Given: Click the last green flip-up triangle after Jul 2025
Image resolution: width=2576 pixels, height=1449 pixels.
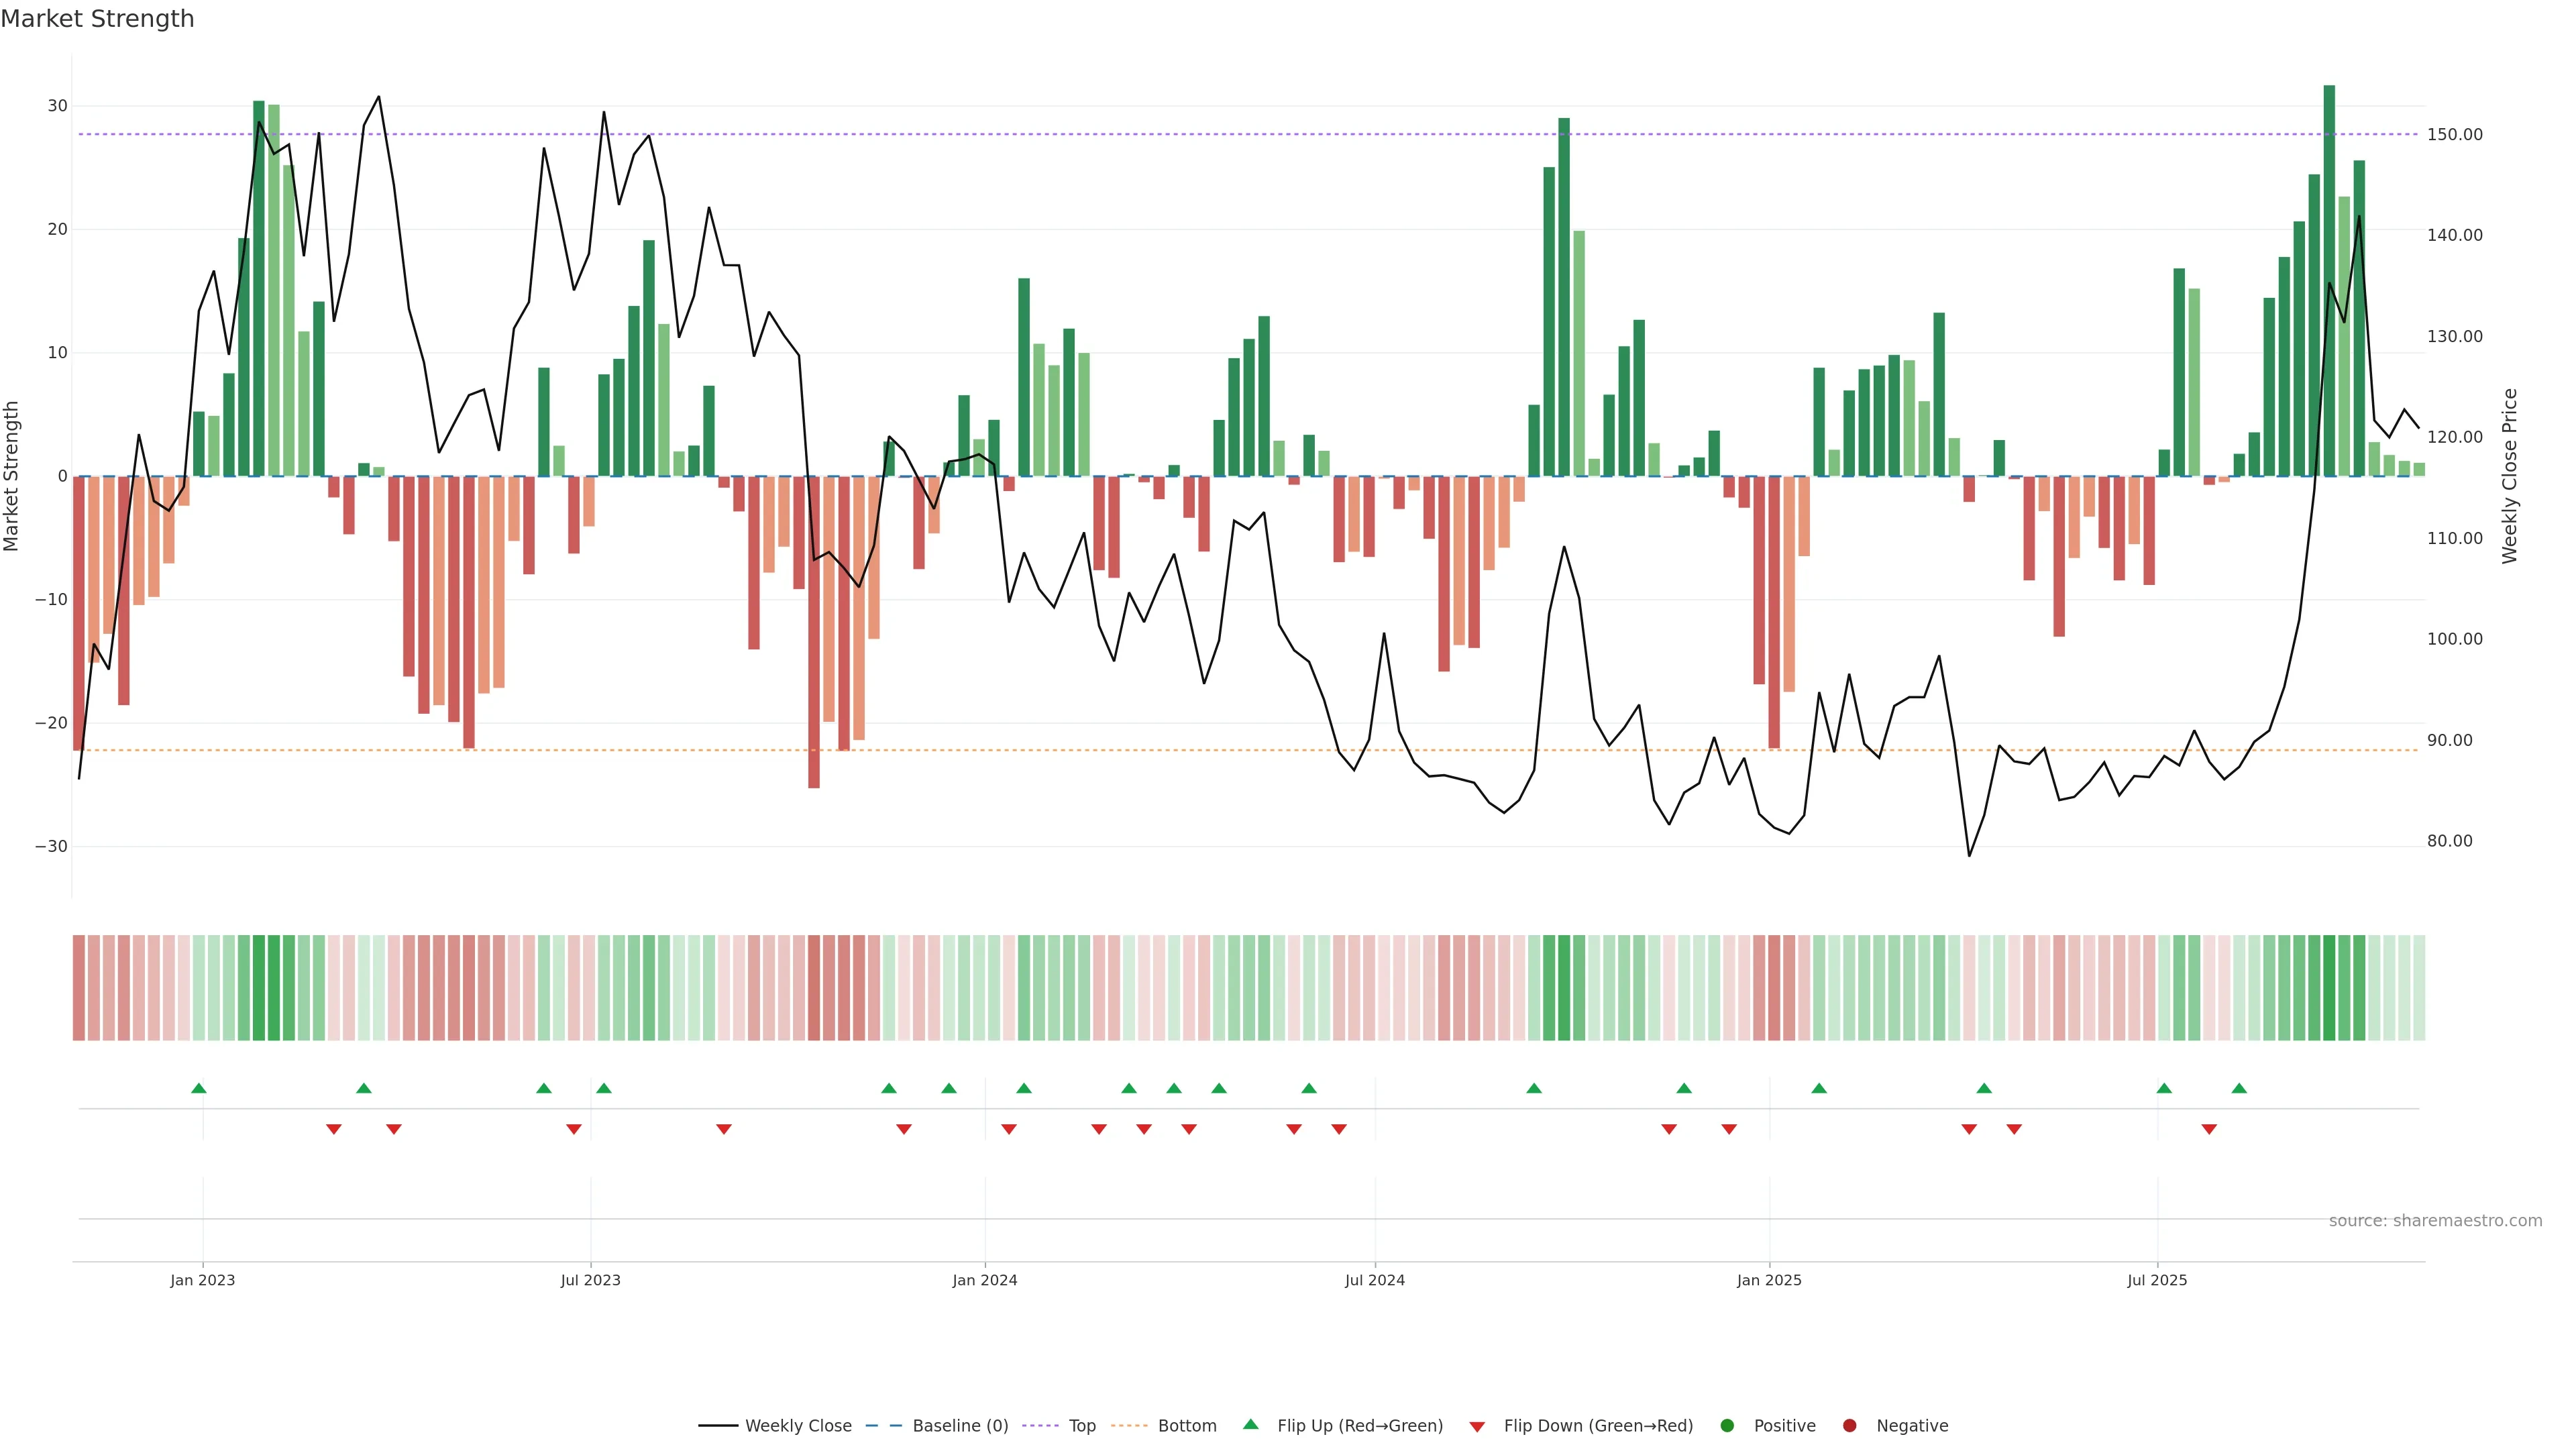Looking at the screenshot, I should point(2239,1088).
